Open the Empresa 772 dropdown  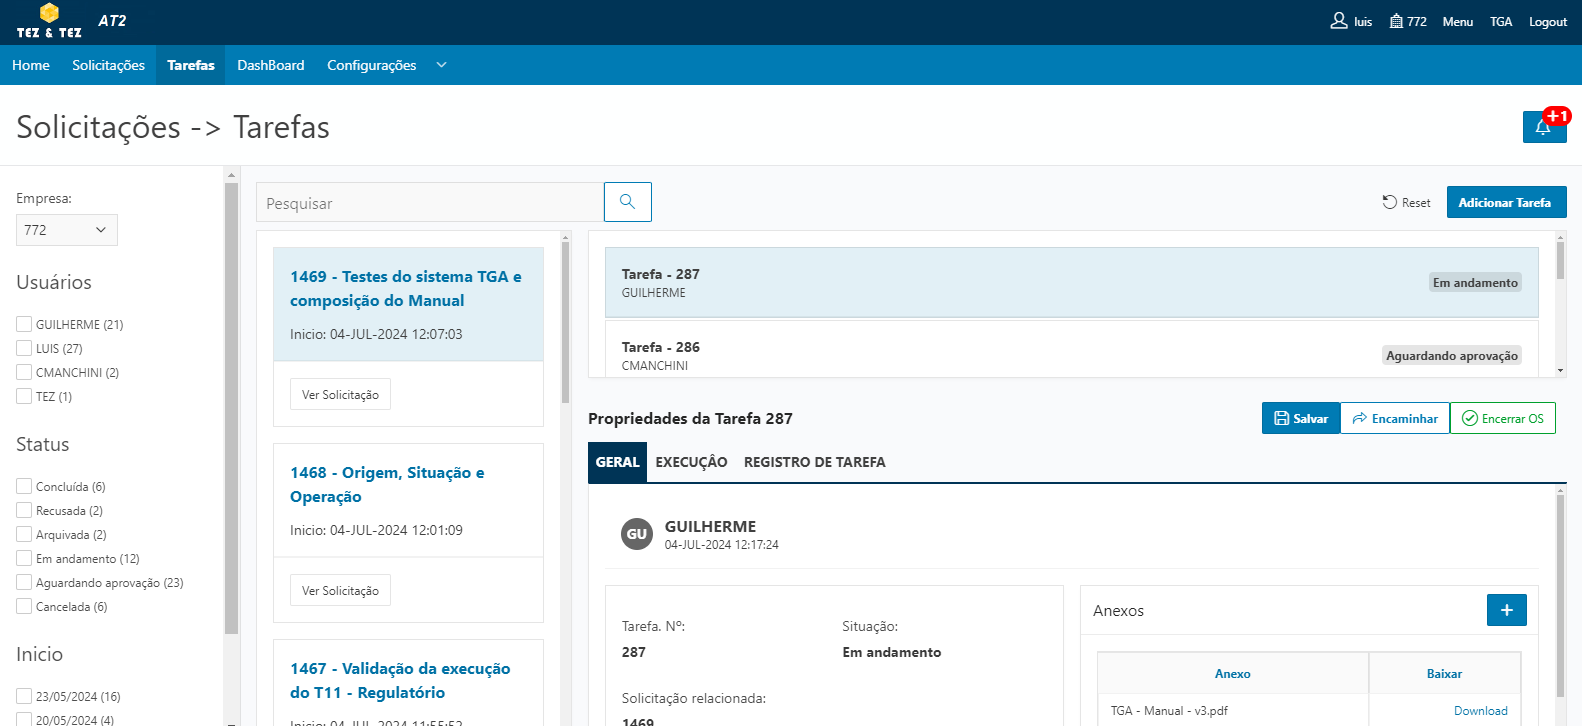pos(66,230)
